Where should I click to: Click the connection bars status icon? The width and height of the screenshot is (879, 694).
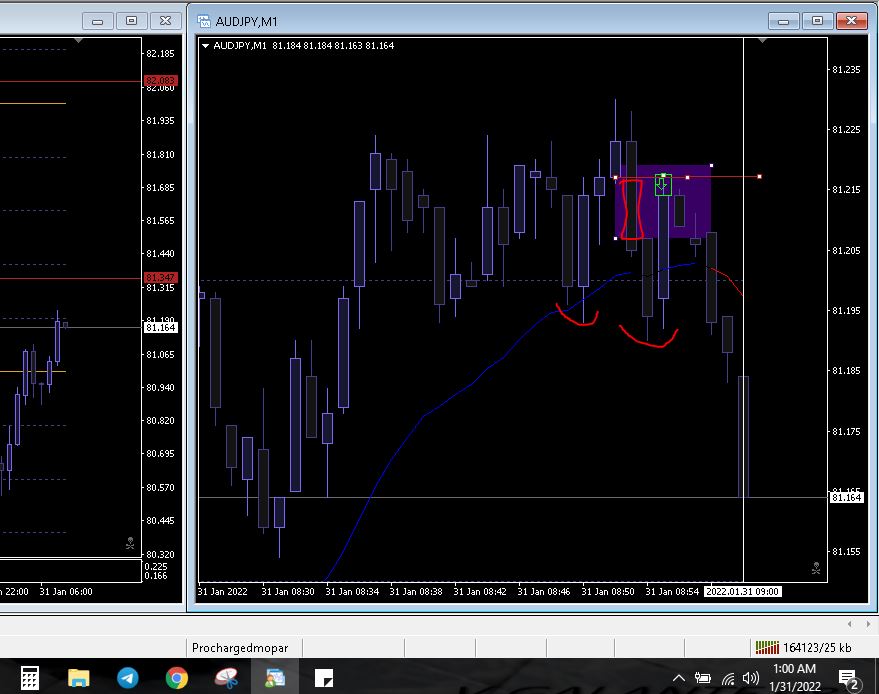pos(767,647)
